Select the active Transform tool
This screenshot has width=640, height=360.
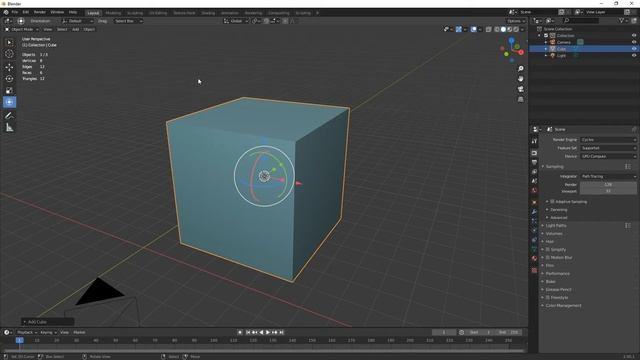[9, 102]
